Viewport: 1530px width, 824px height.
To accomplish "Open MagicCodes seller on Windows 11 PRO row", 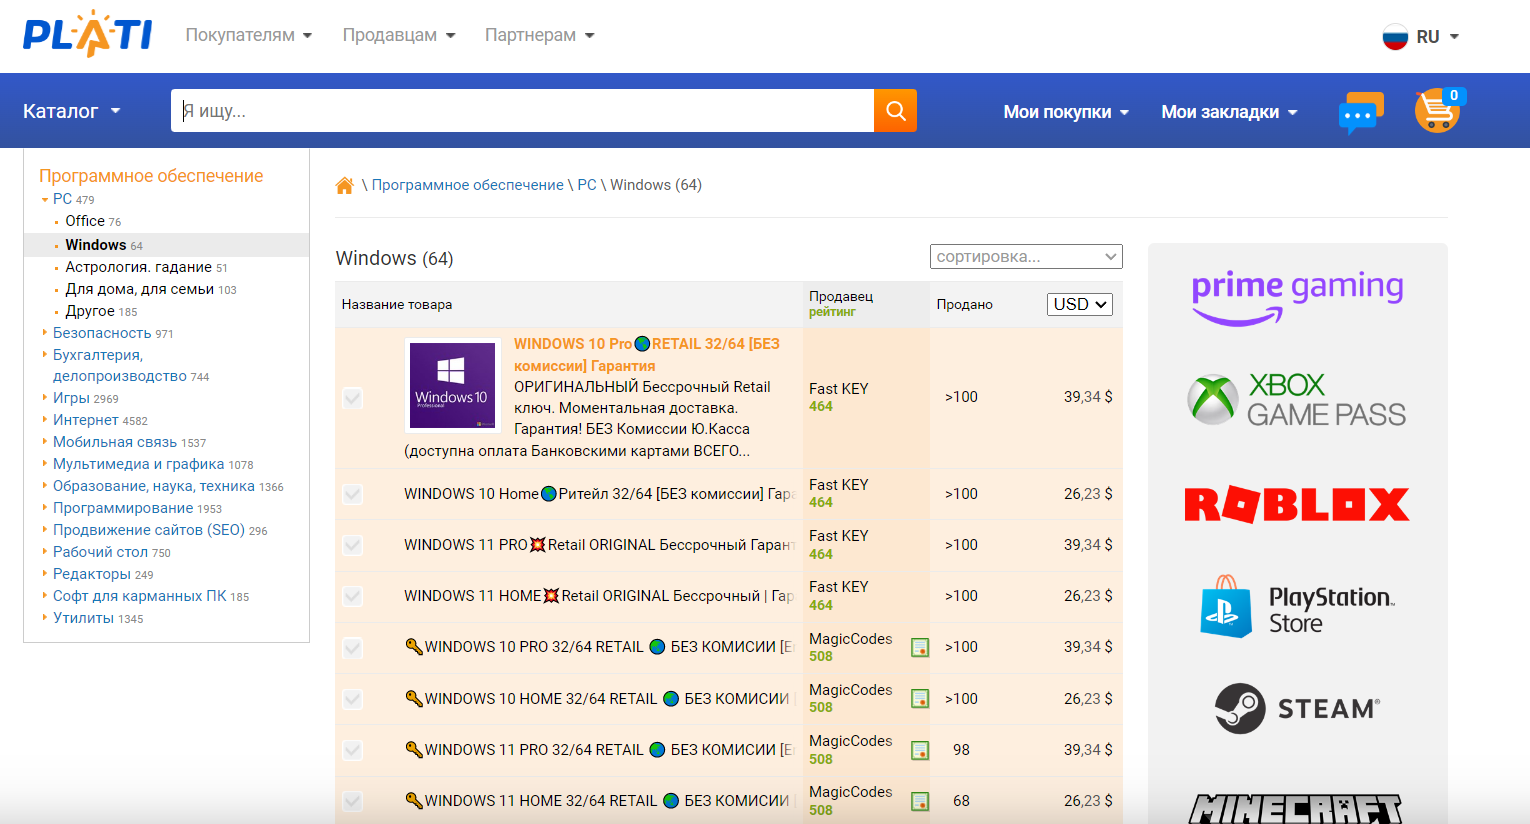I will pyautogui.click(x=850, y=741).
